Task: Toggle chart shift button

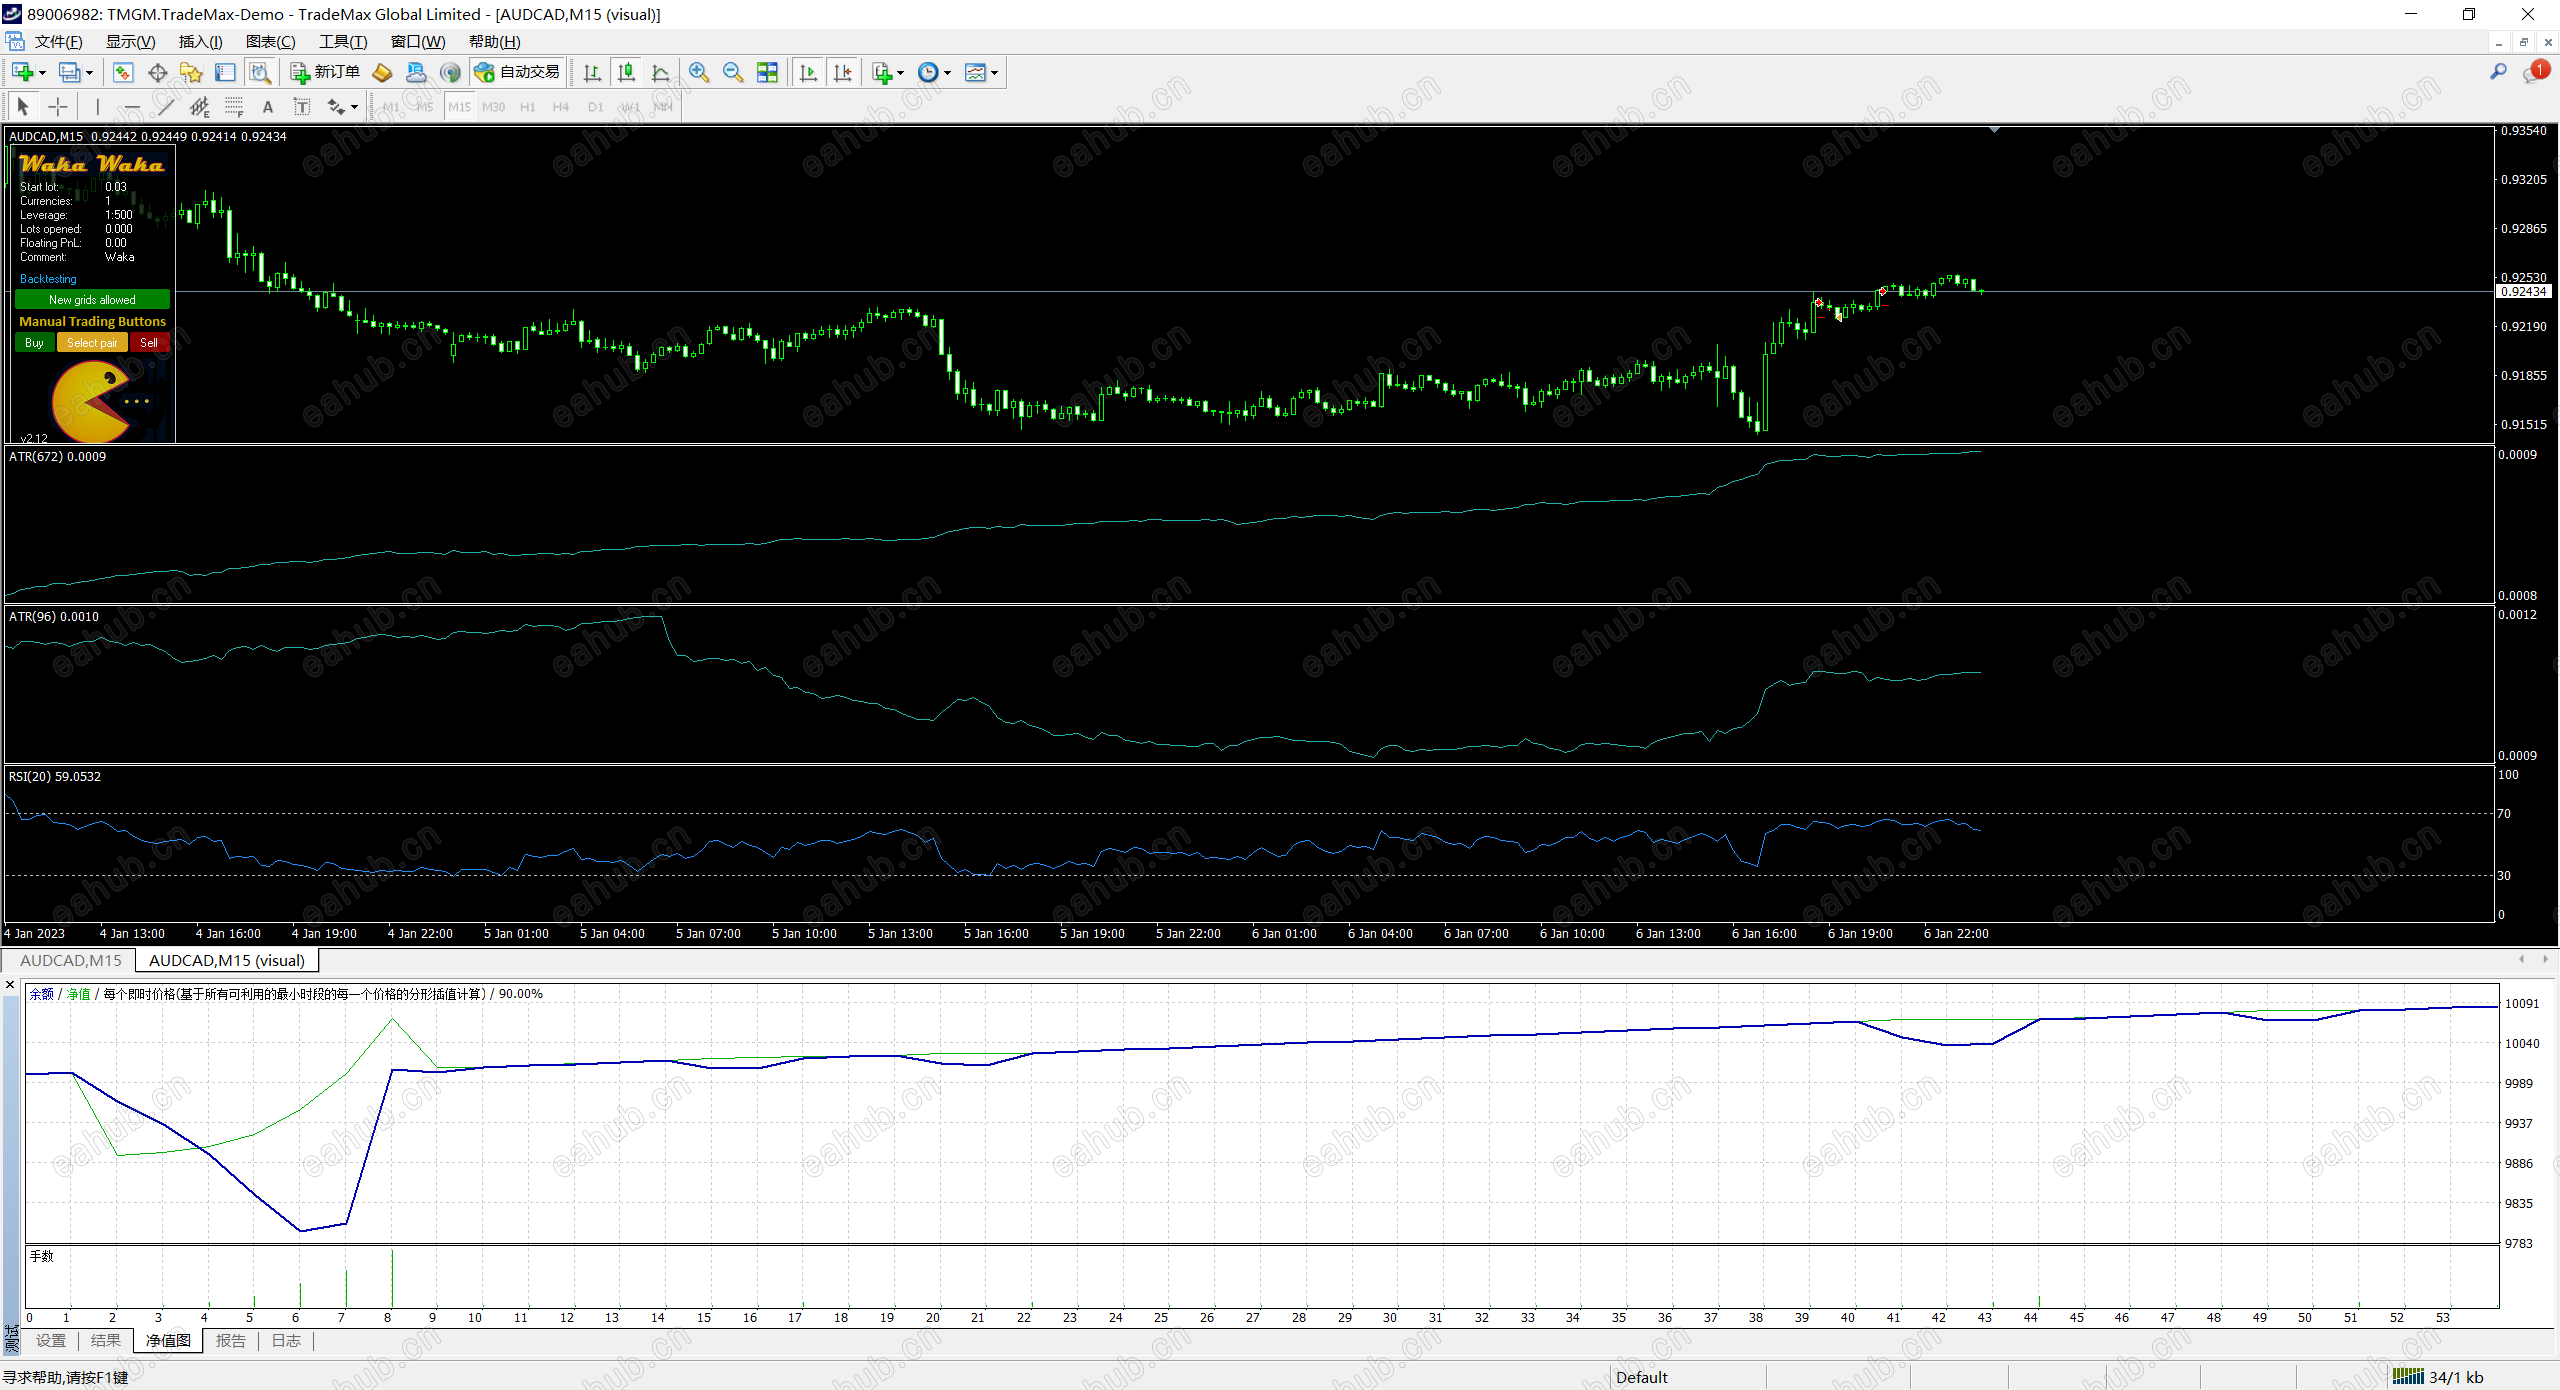Action: (x=843, y=72)
